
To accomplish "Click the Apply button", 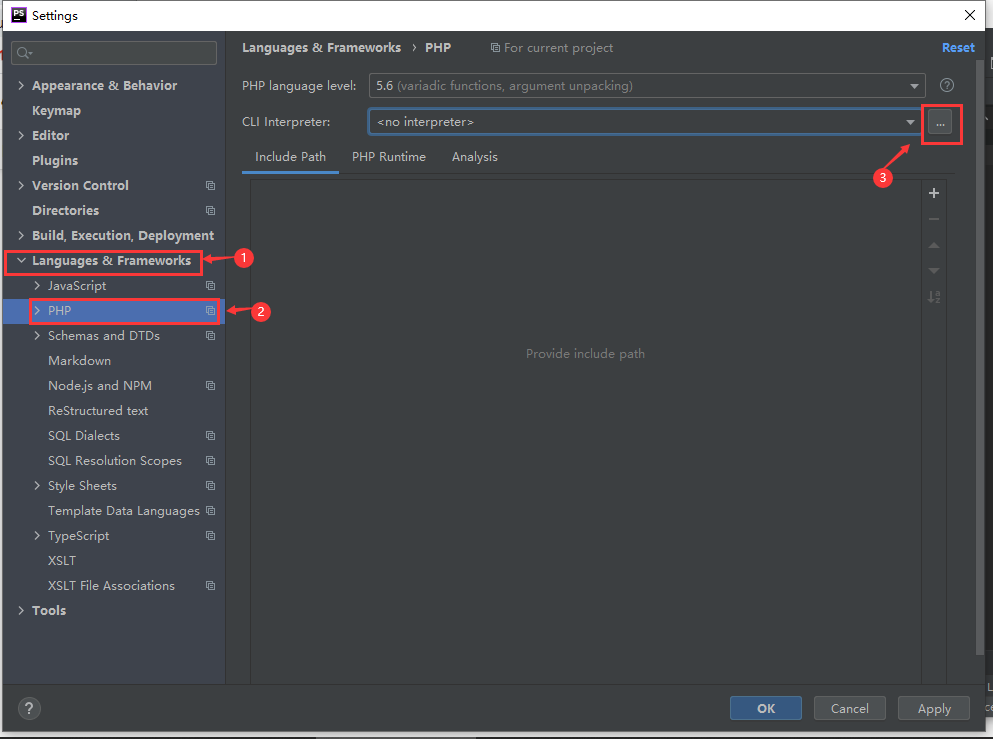I will tap(934, 709).
